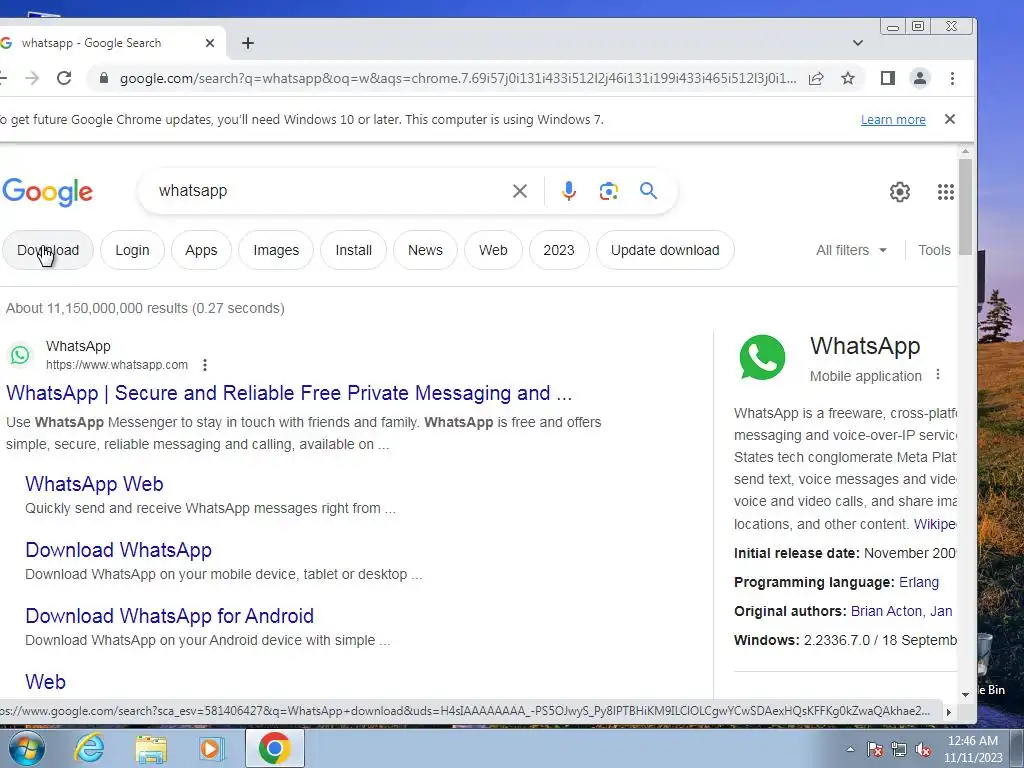Viewport: 1024px width, 768px height.
Task: Open the WhatsApp Web sitelink
Action: [94, 484]
